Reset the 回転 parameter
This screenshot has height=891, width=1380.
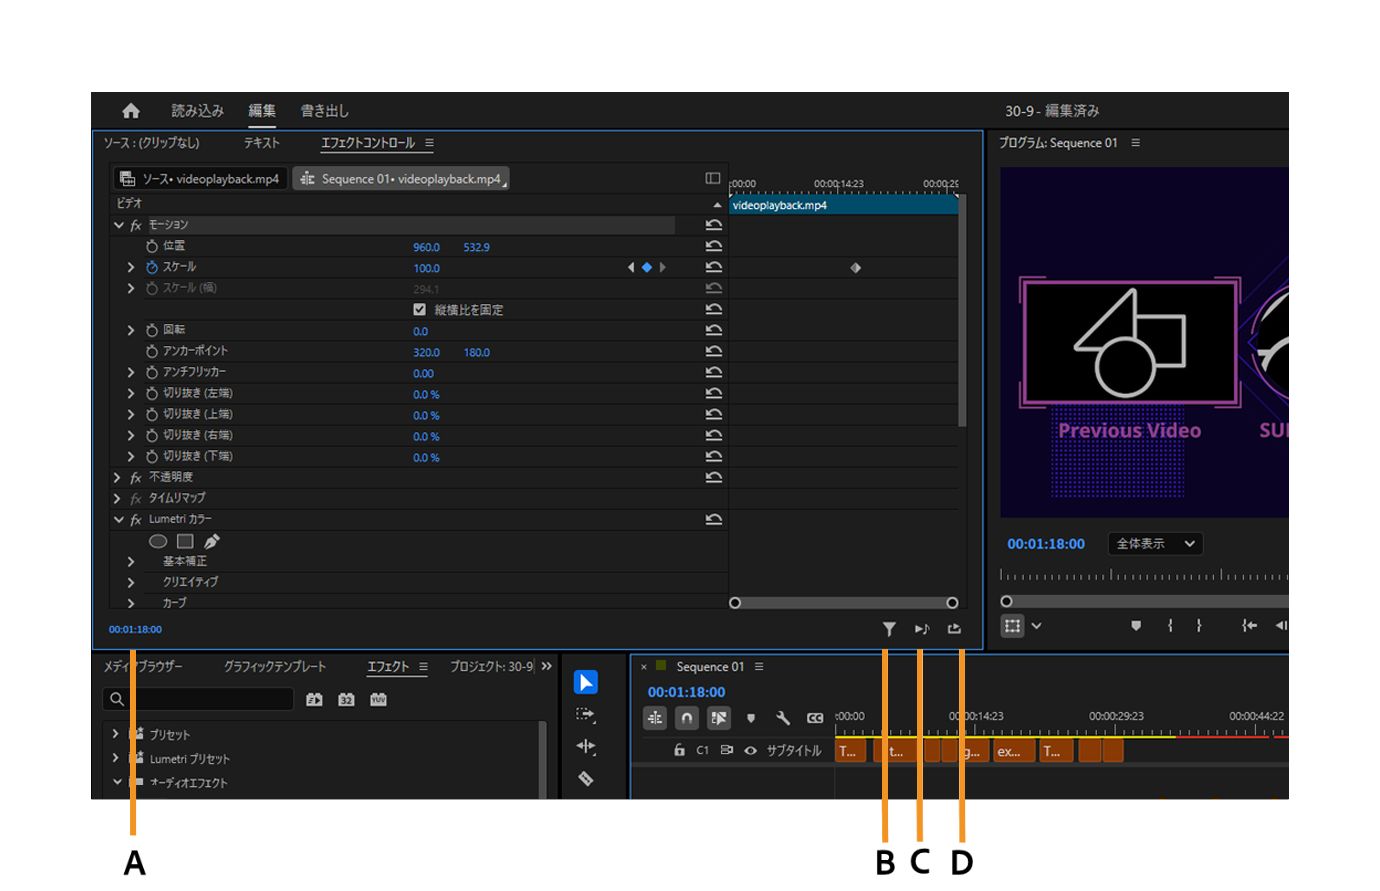coord(714,330)
